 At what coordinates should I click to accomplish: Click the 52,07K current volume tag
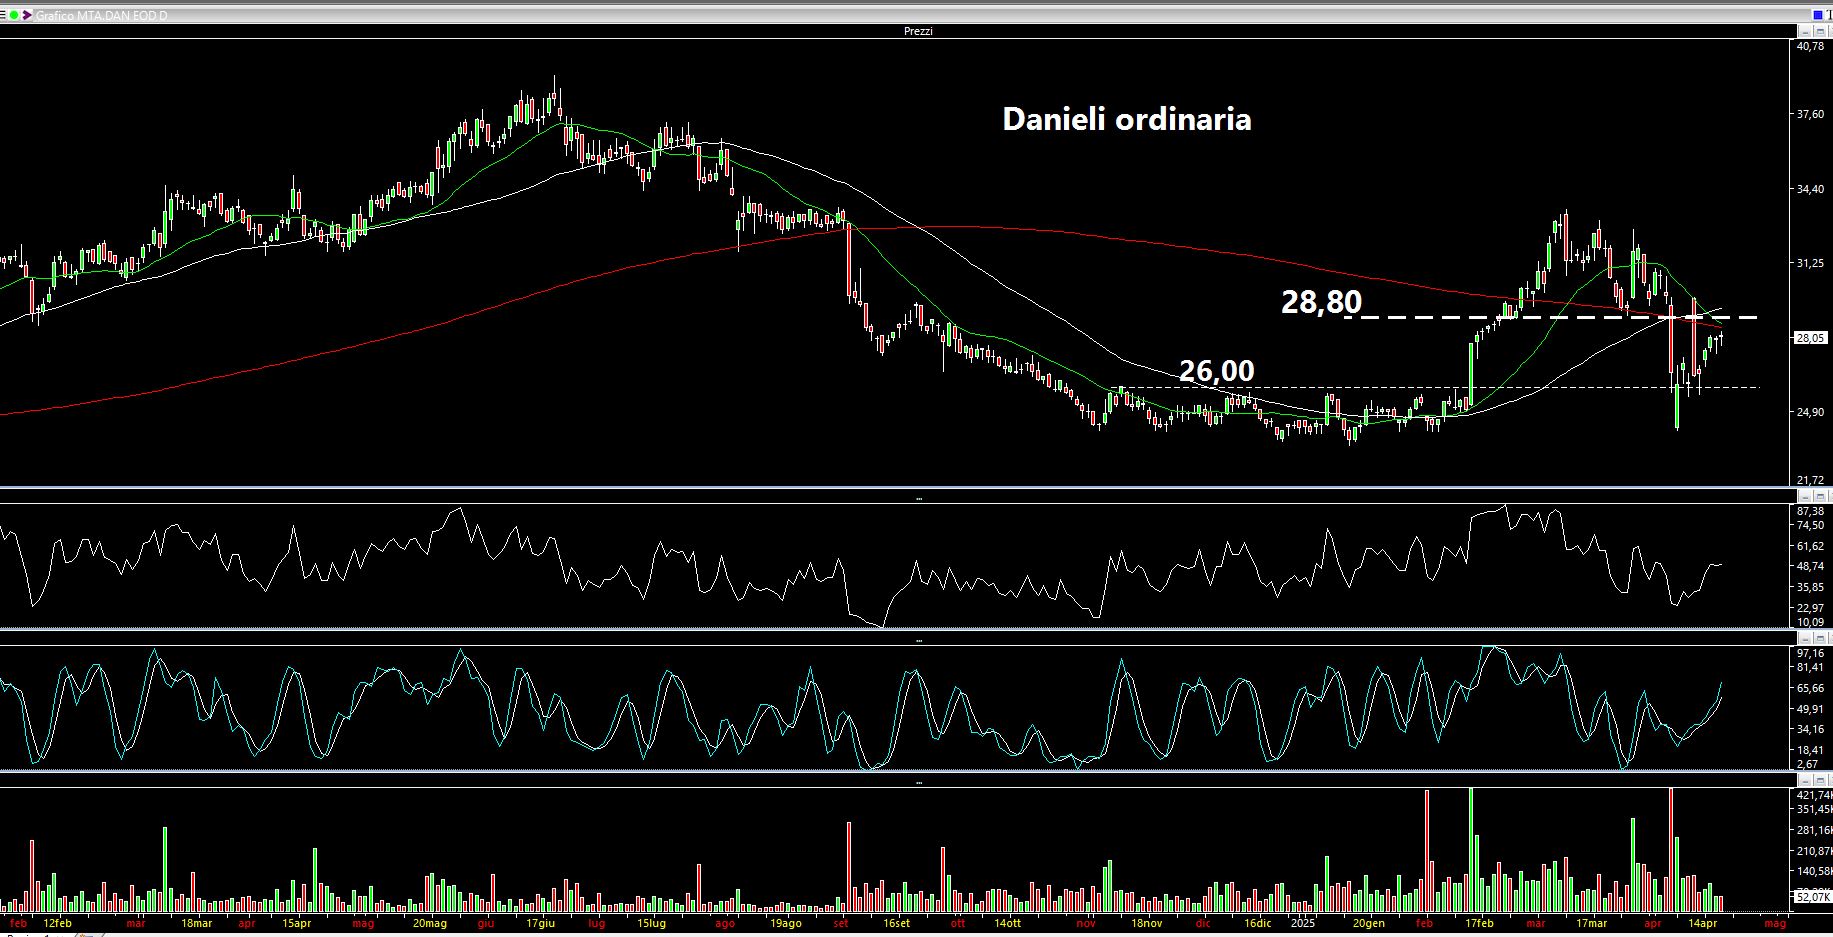pos(1812,898)
